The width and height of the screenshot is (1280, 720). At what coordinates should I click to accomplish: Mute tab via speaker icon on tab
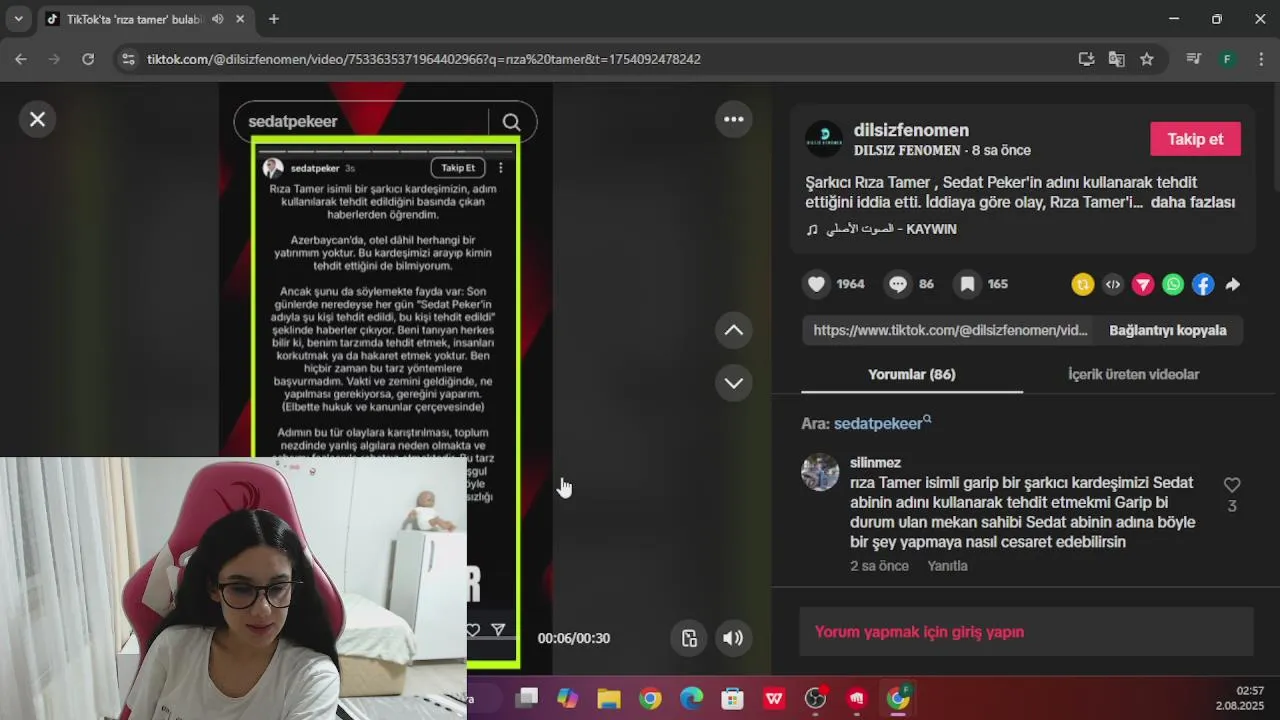218,19
